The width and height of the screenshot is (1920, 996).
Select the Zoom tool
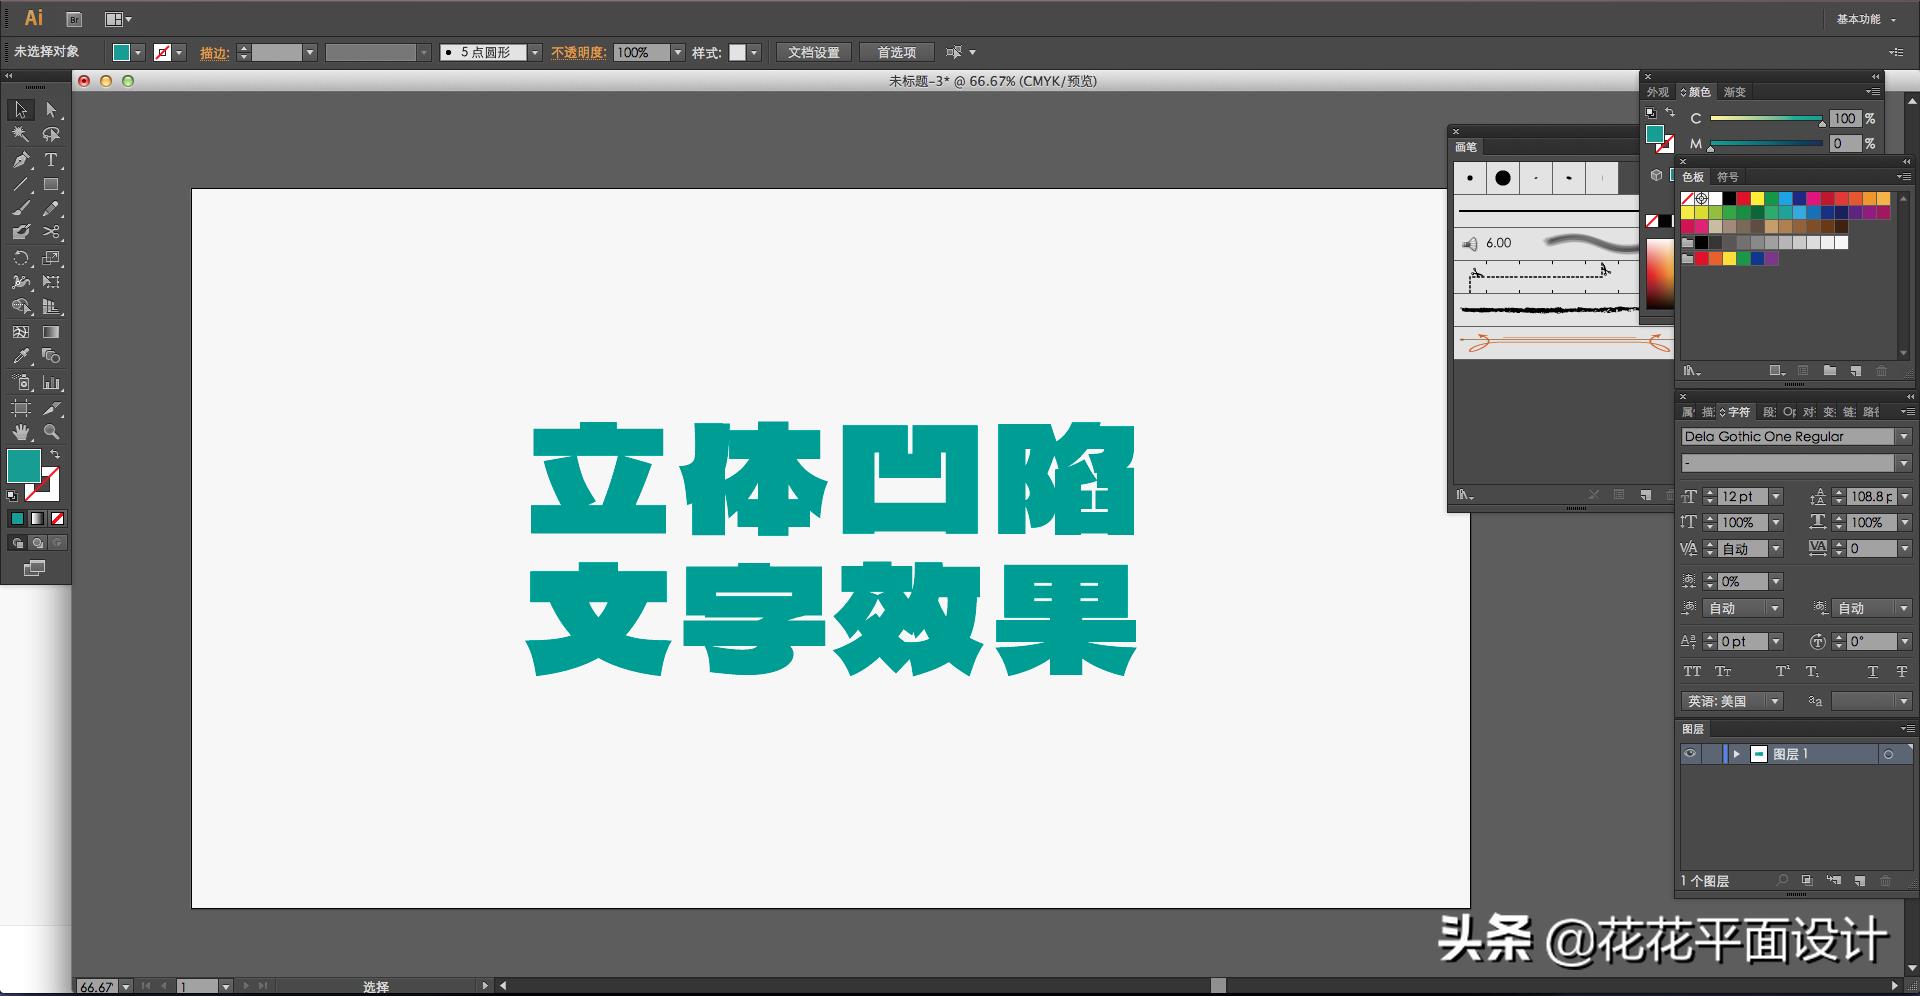pos(51,432)
